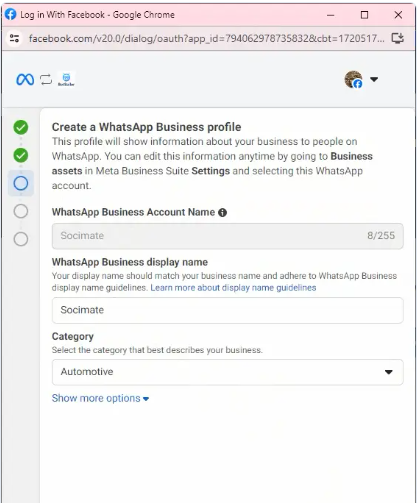The height and width of the screenshot is (503, 420).
Task: Click the WhatsApp Business display name field
Action: point(228,310)
